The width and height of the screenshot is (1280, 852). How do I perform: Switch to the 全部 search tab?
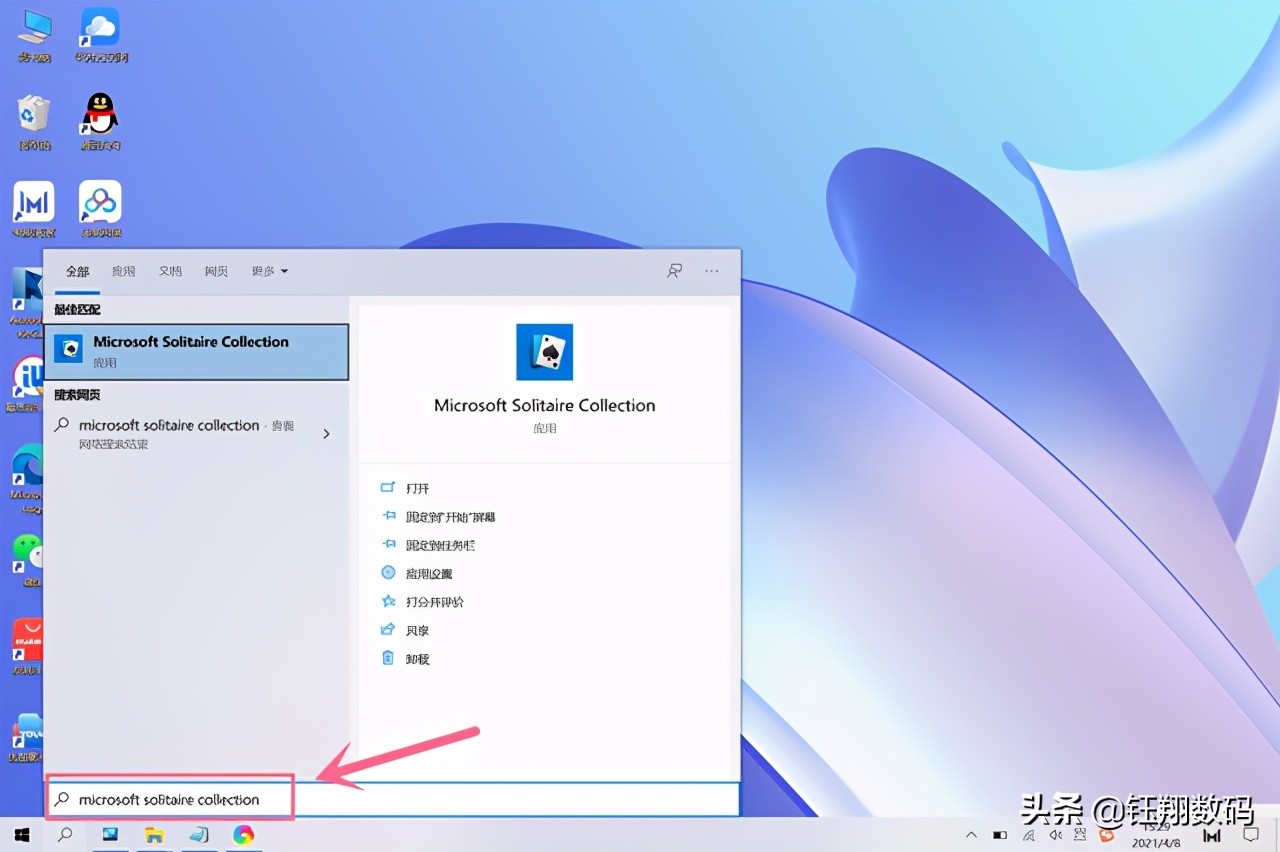click(77, 271)
